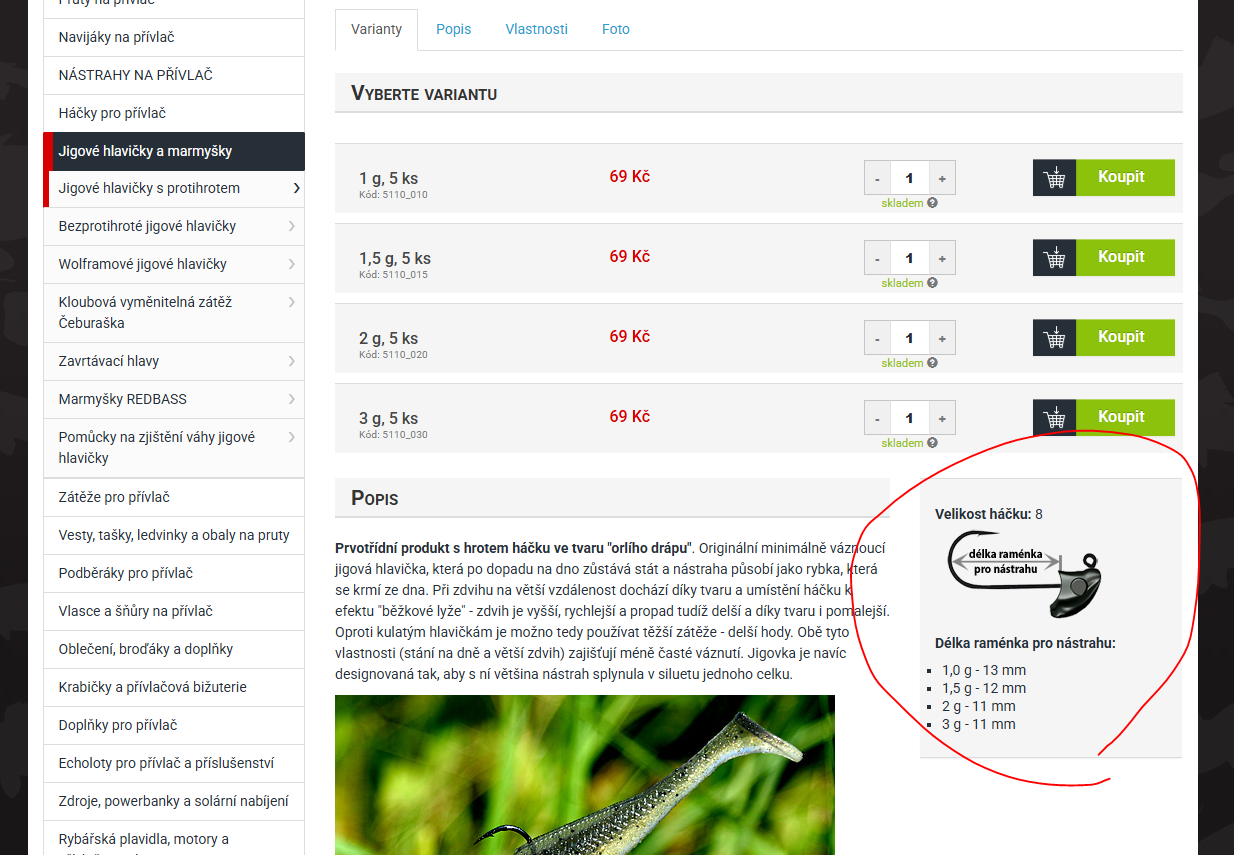Increase quantity for 1,5 g, 5 ks
The image size is (1234, 855).
(942, 258)
